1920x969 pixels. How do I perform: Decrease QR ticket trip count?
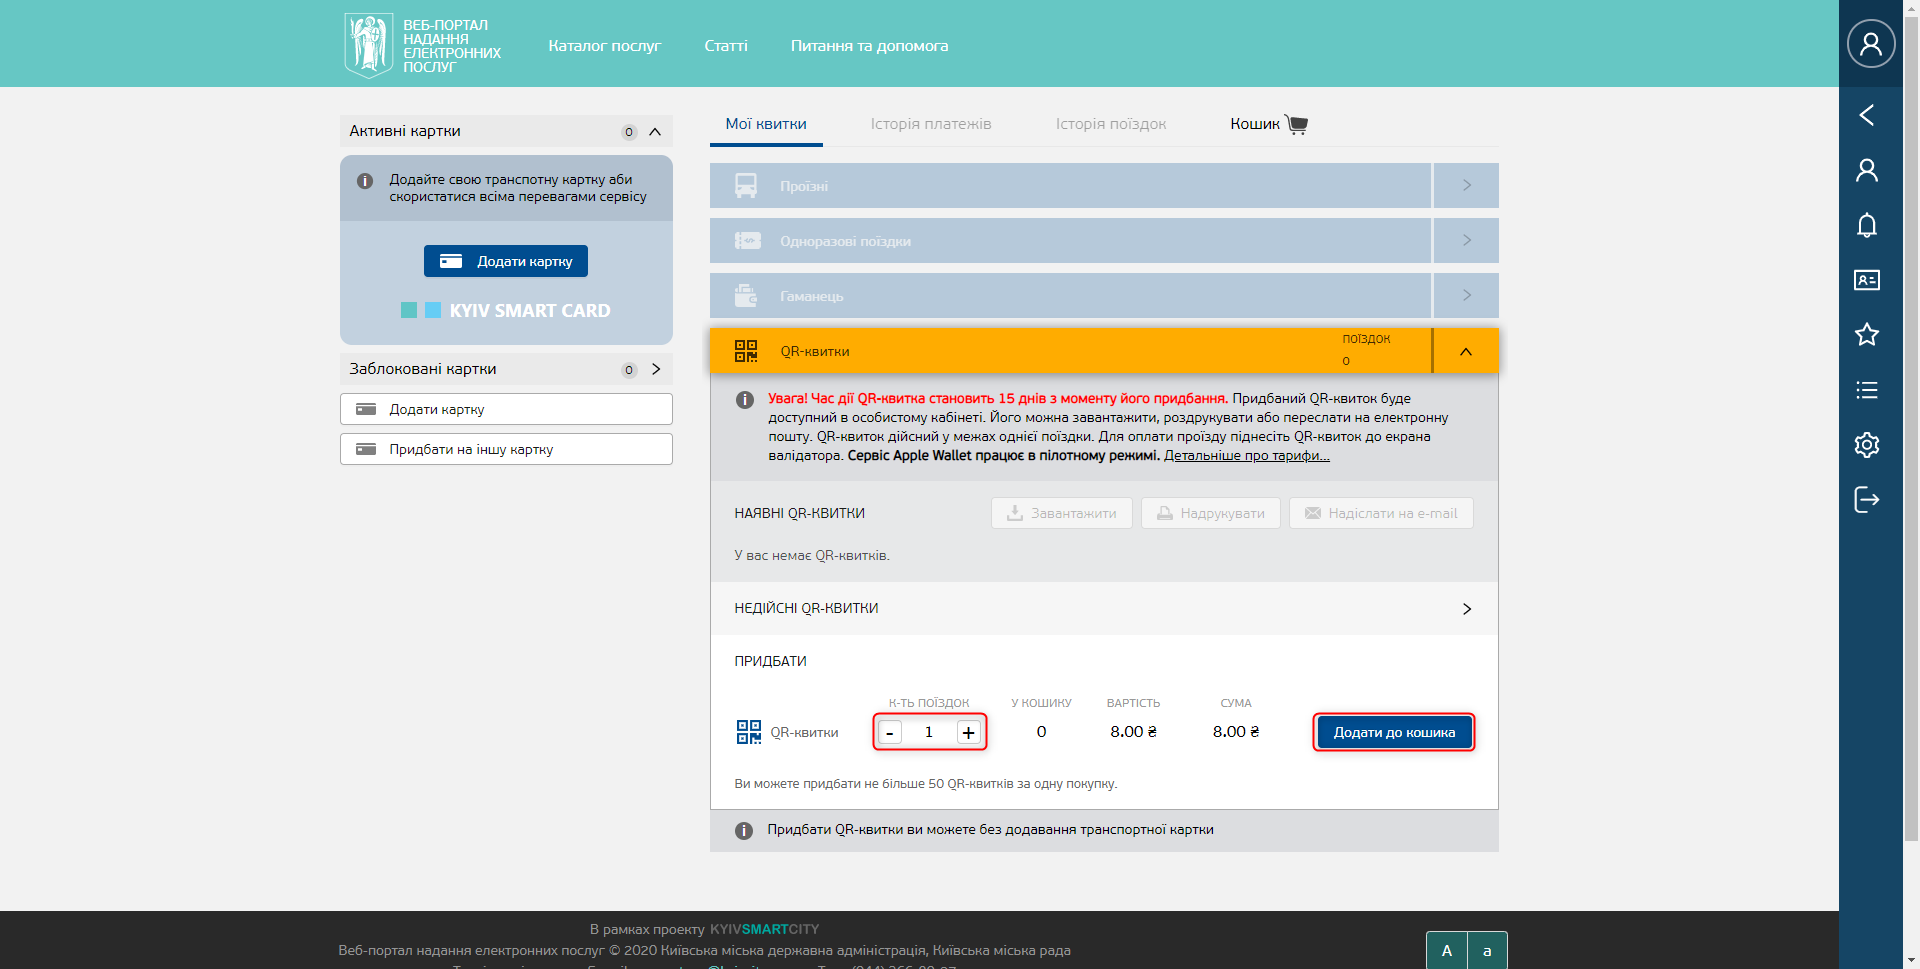click(889, 733)
